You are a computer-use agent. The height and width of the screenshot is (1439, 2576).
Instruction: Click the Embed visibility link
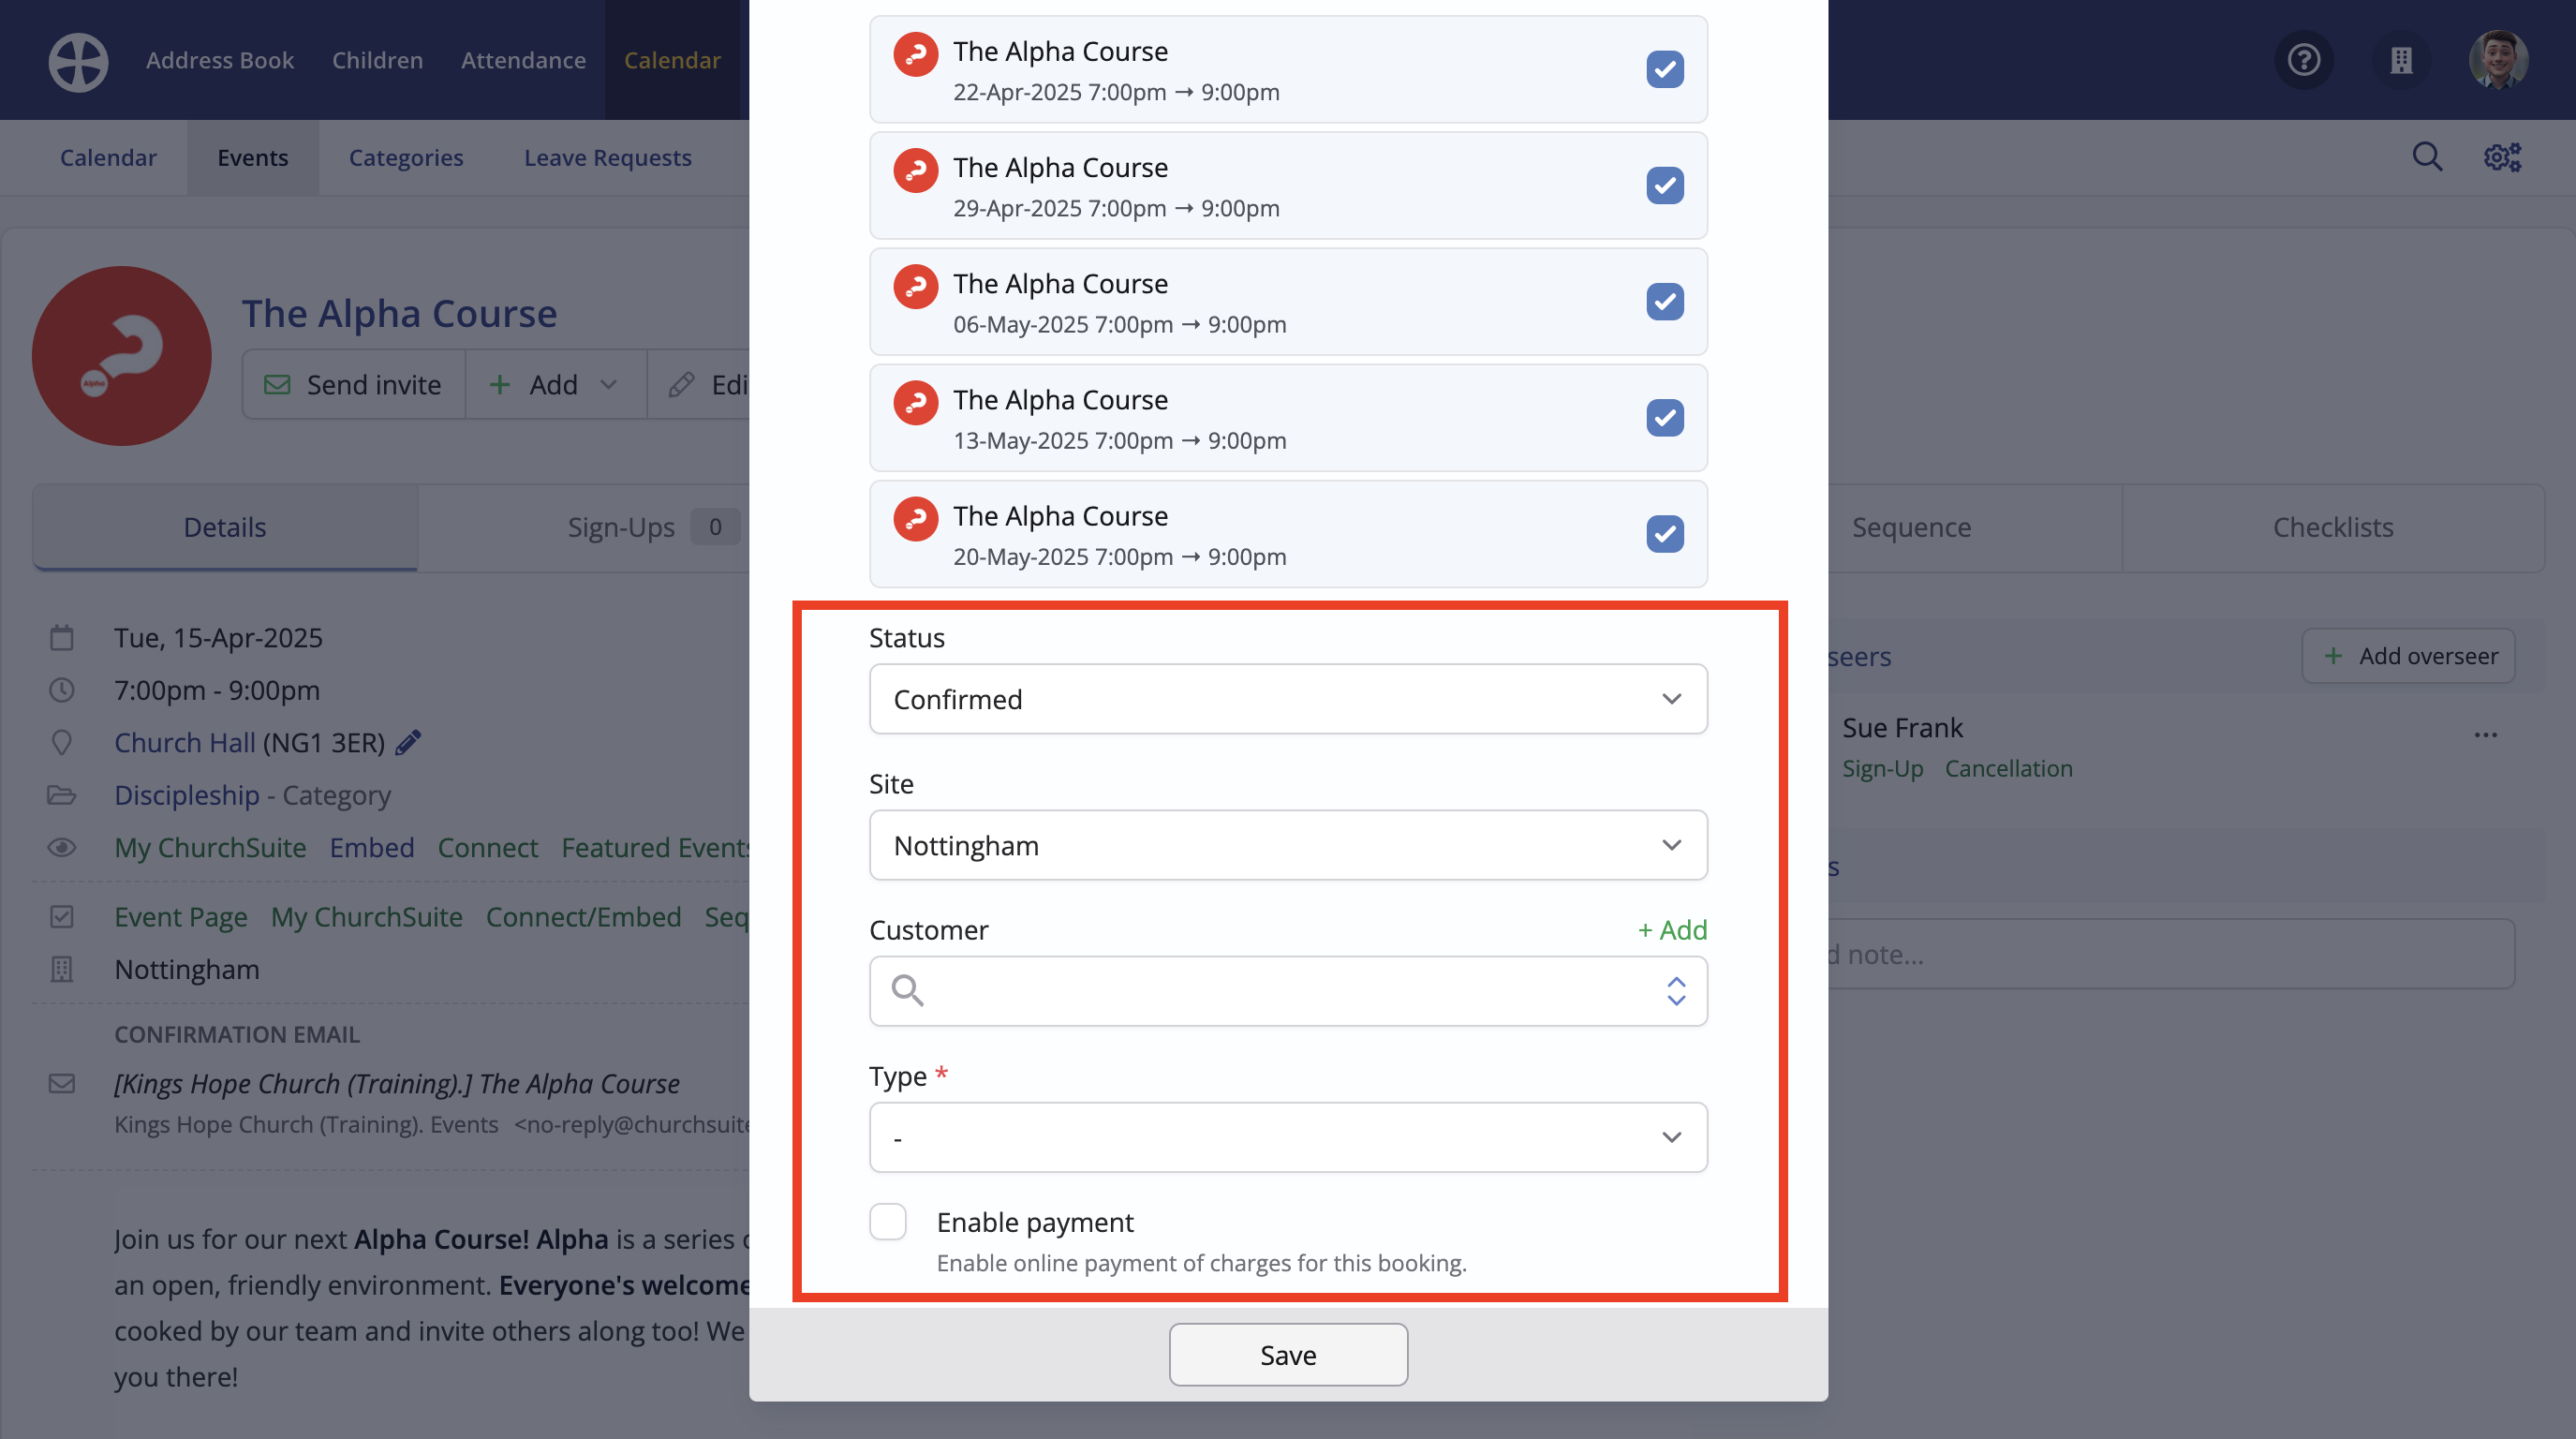pyautogui.click(x=372, y=848)
